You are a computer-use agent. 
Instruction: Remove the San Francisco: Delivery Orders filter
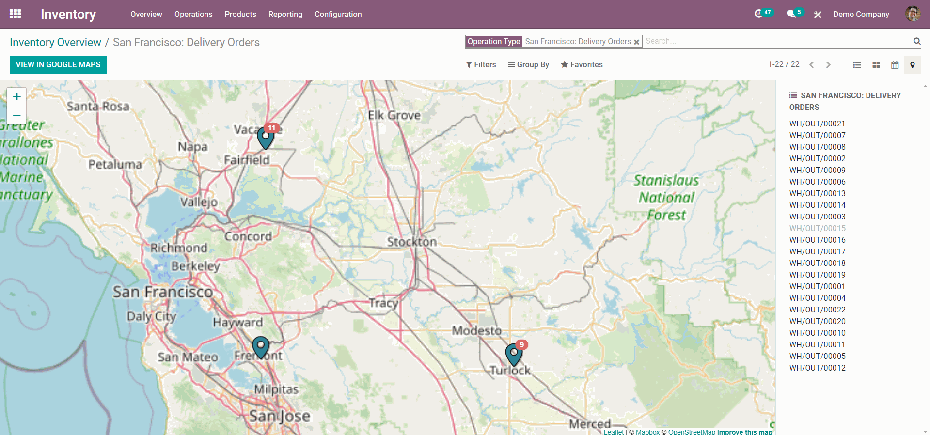pos(637,42)
